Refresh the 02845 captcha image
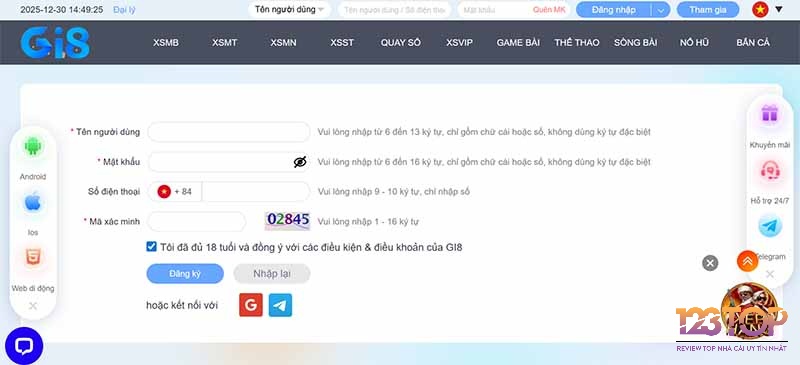Screen dimensions: 800x365 coord(287,221)
